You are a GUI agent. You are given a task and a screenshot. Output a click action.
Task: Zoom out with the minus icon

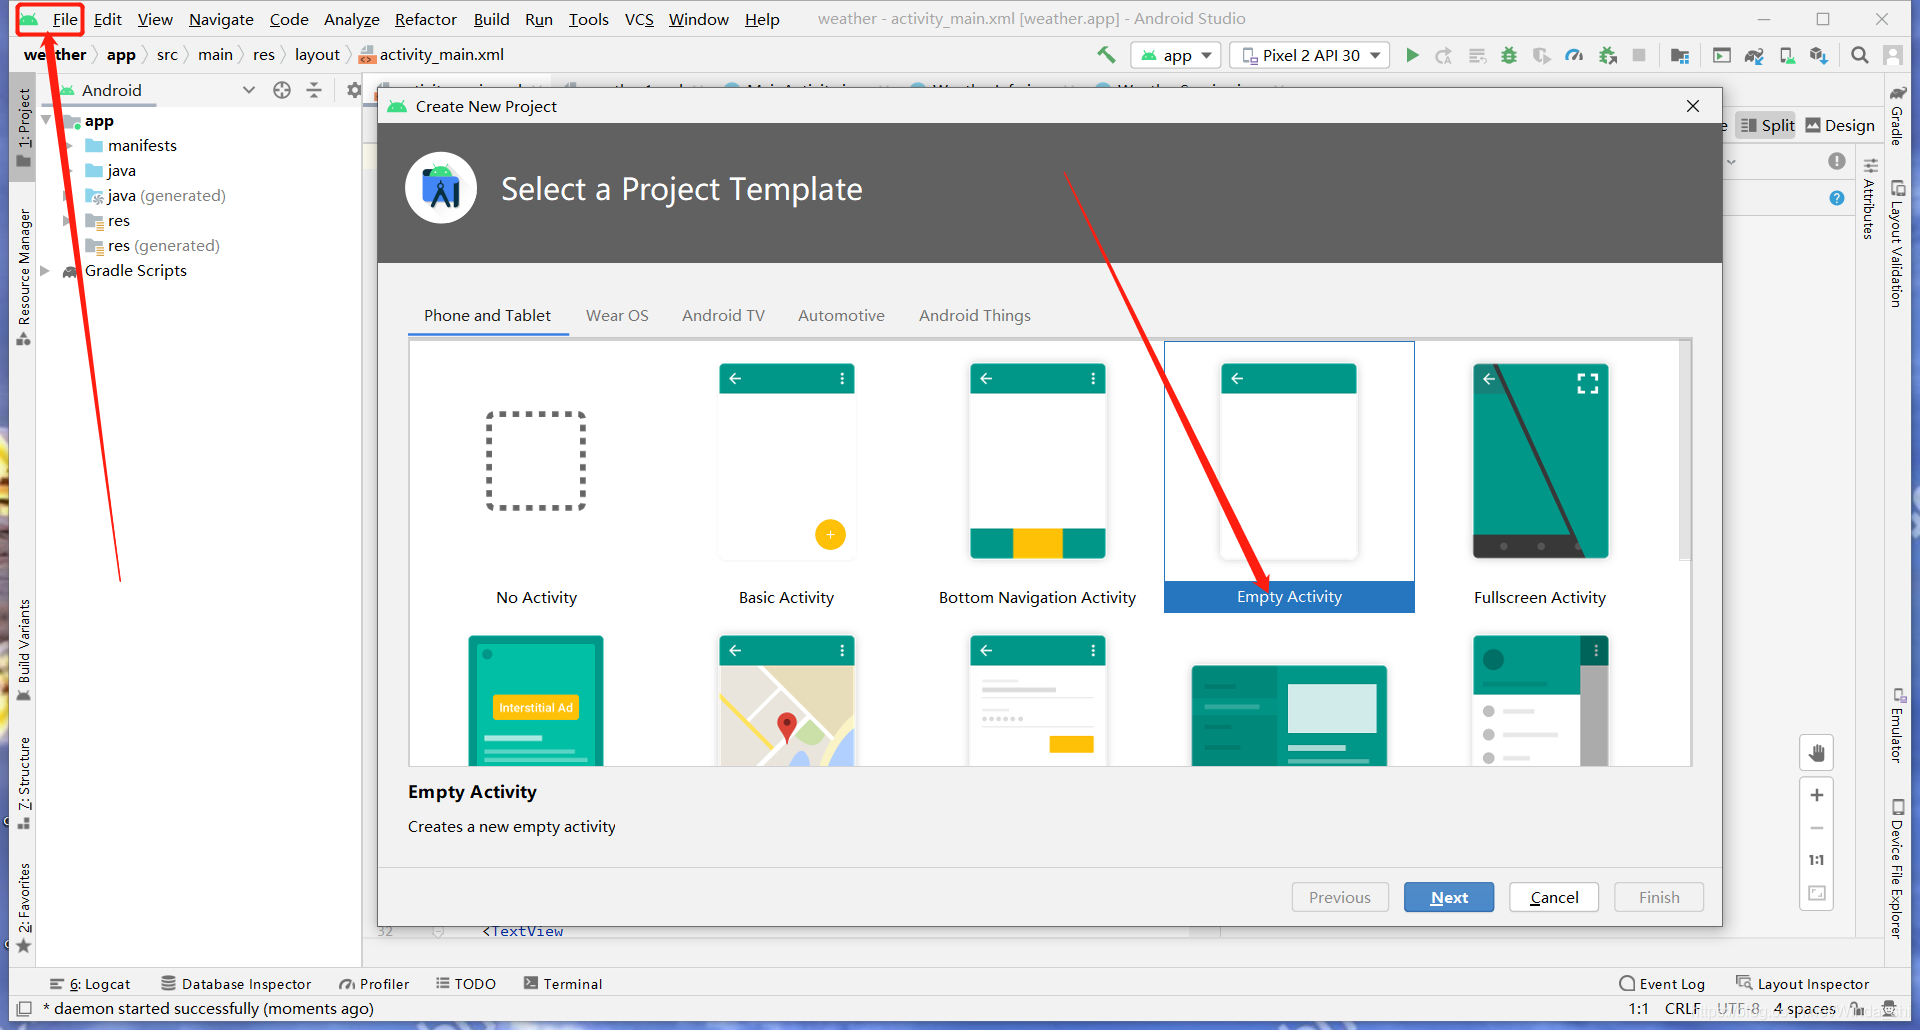(1817, 828)
